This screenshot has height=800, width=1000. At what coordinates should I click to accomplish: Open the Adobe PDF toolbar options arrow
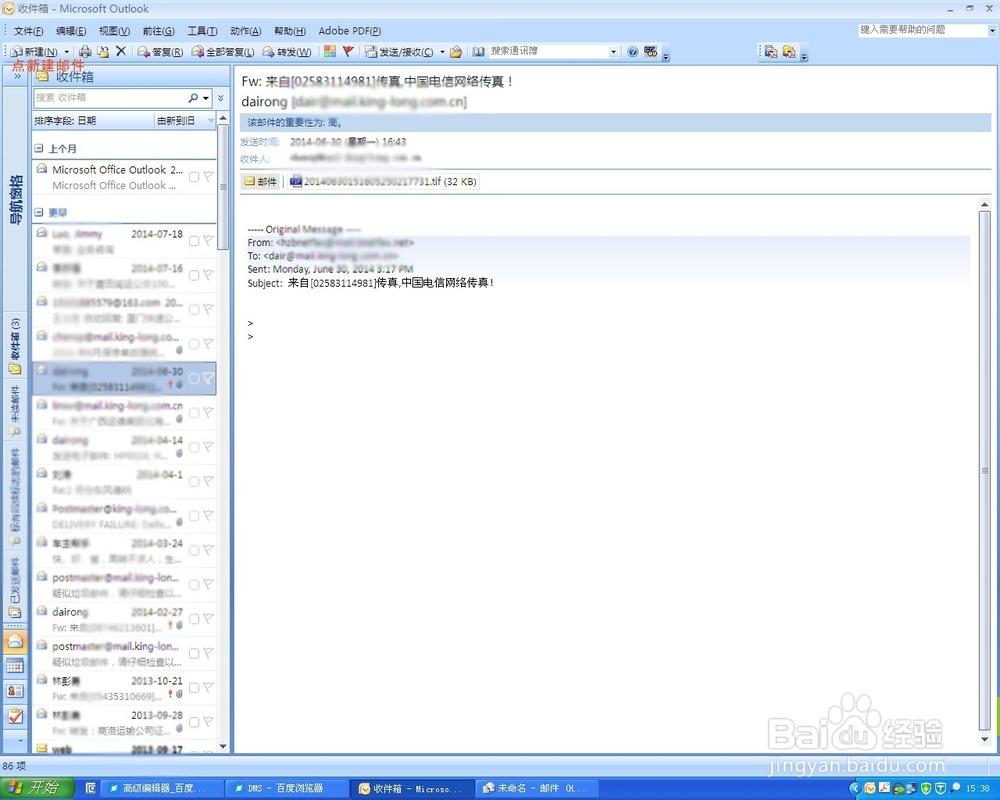(x=804, y=57)
